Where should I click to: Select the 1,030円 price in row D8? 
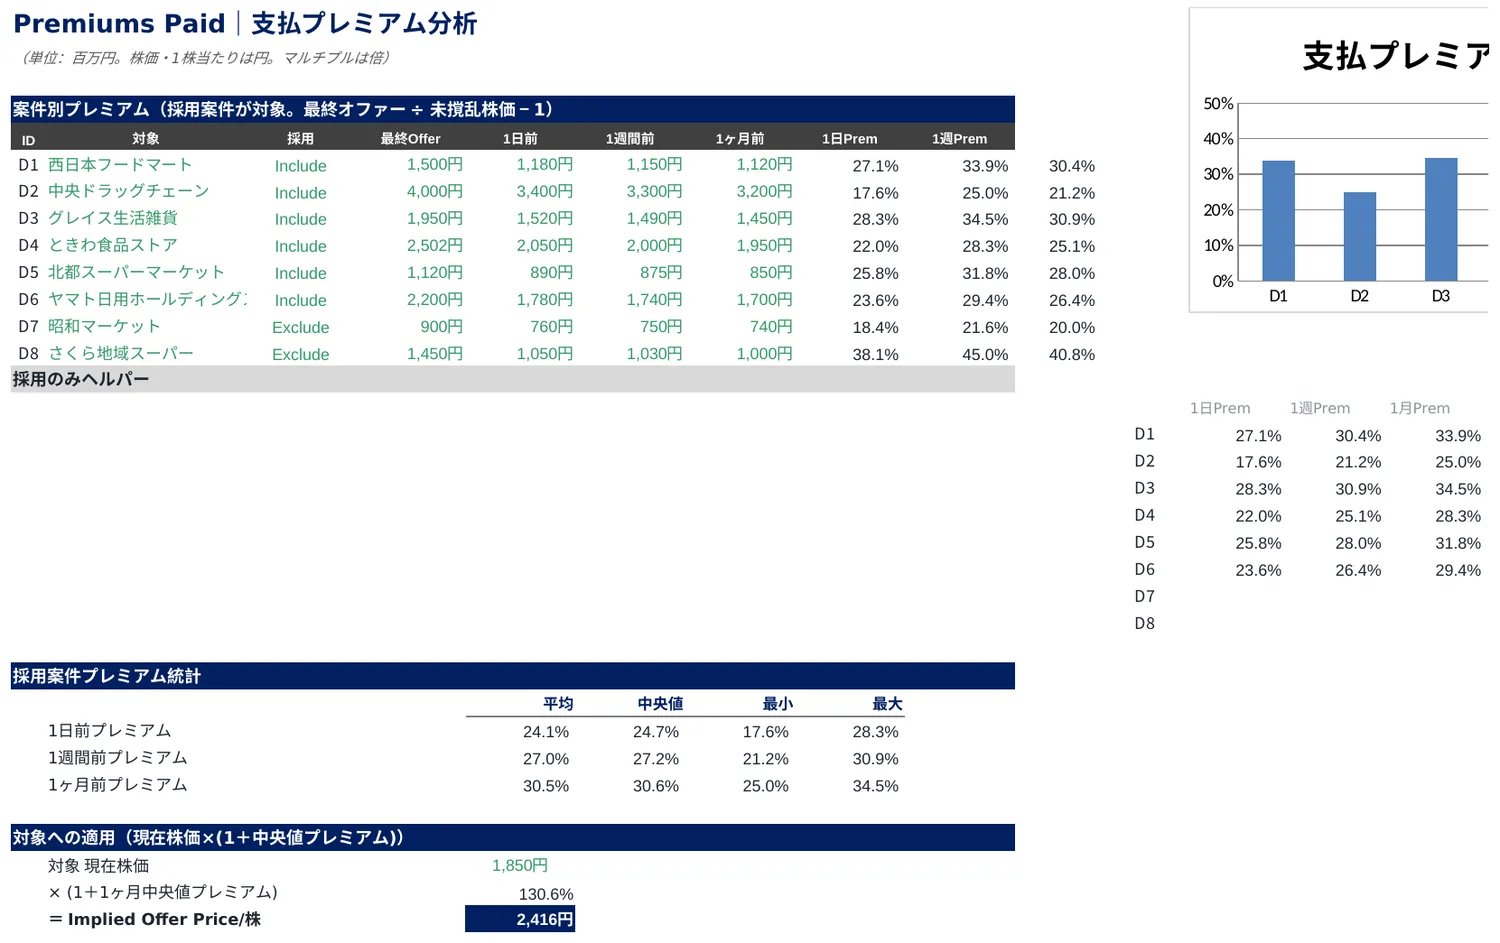tap(655, 353)
